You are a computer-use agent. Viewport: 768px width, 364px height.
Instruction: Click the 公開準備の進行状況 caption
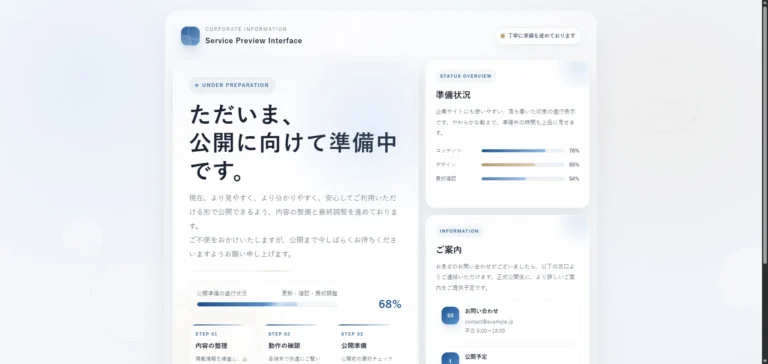[222, 293]
